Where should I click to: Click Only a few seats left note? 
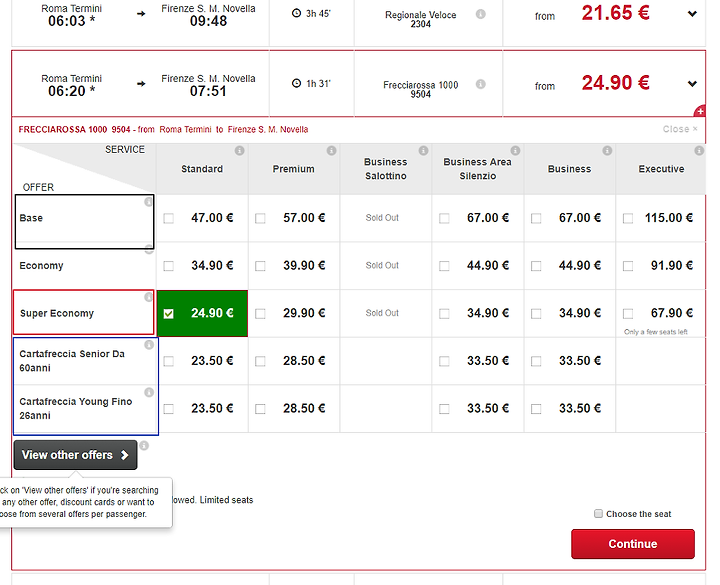656,332
